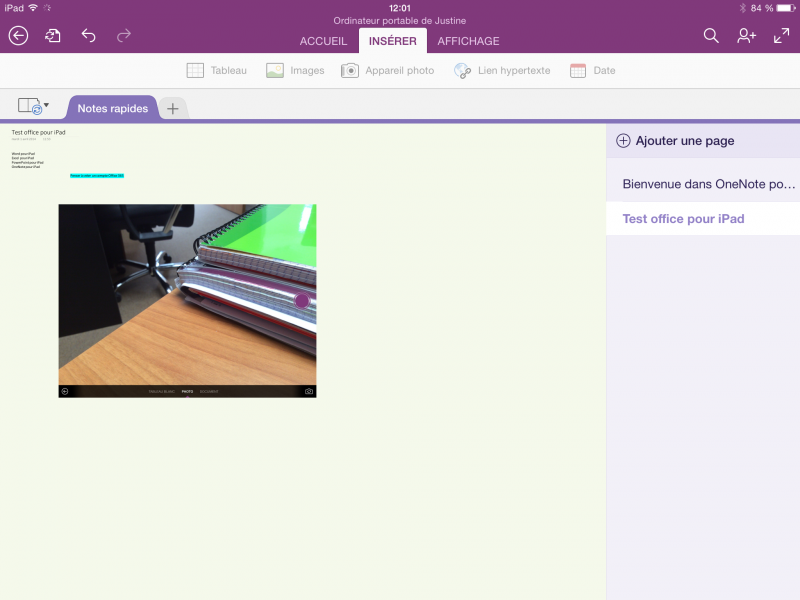This screenshot has height=600, width=800.
Task: Insert a table with Tableau icon
Action: (195, 70)
